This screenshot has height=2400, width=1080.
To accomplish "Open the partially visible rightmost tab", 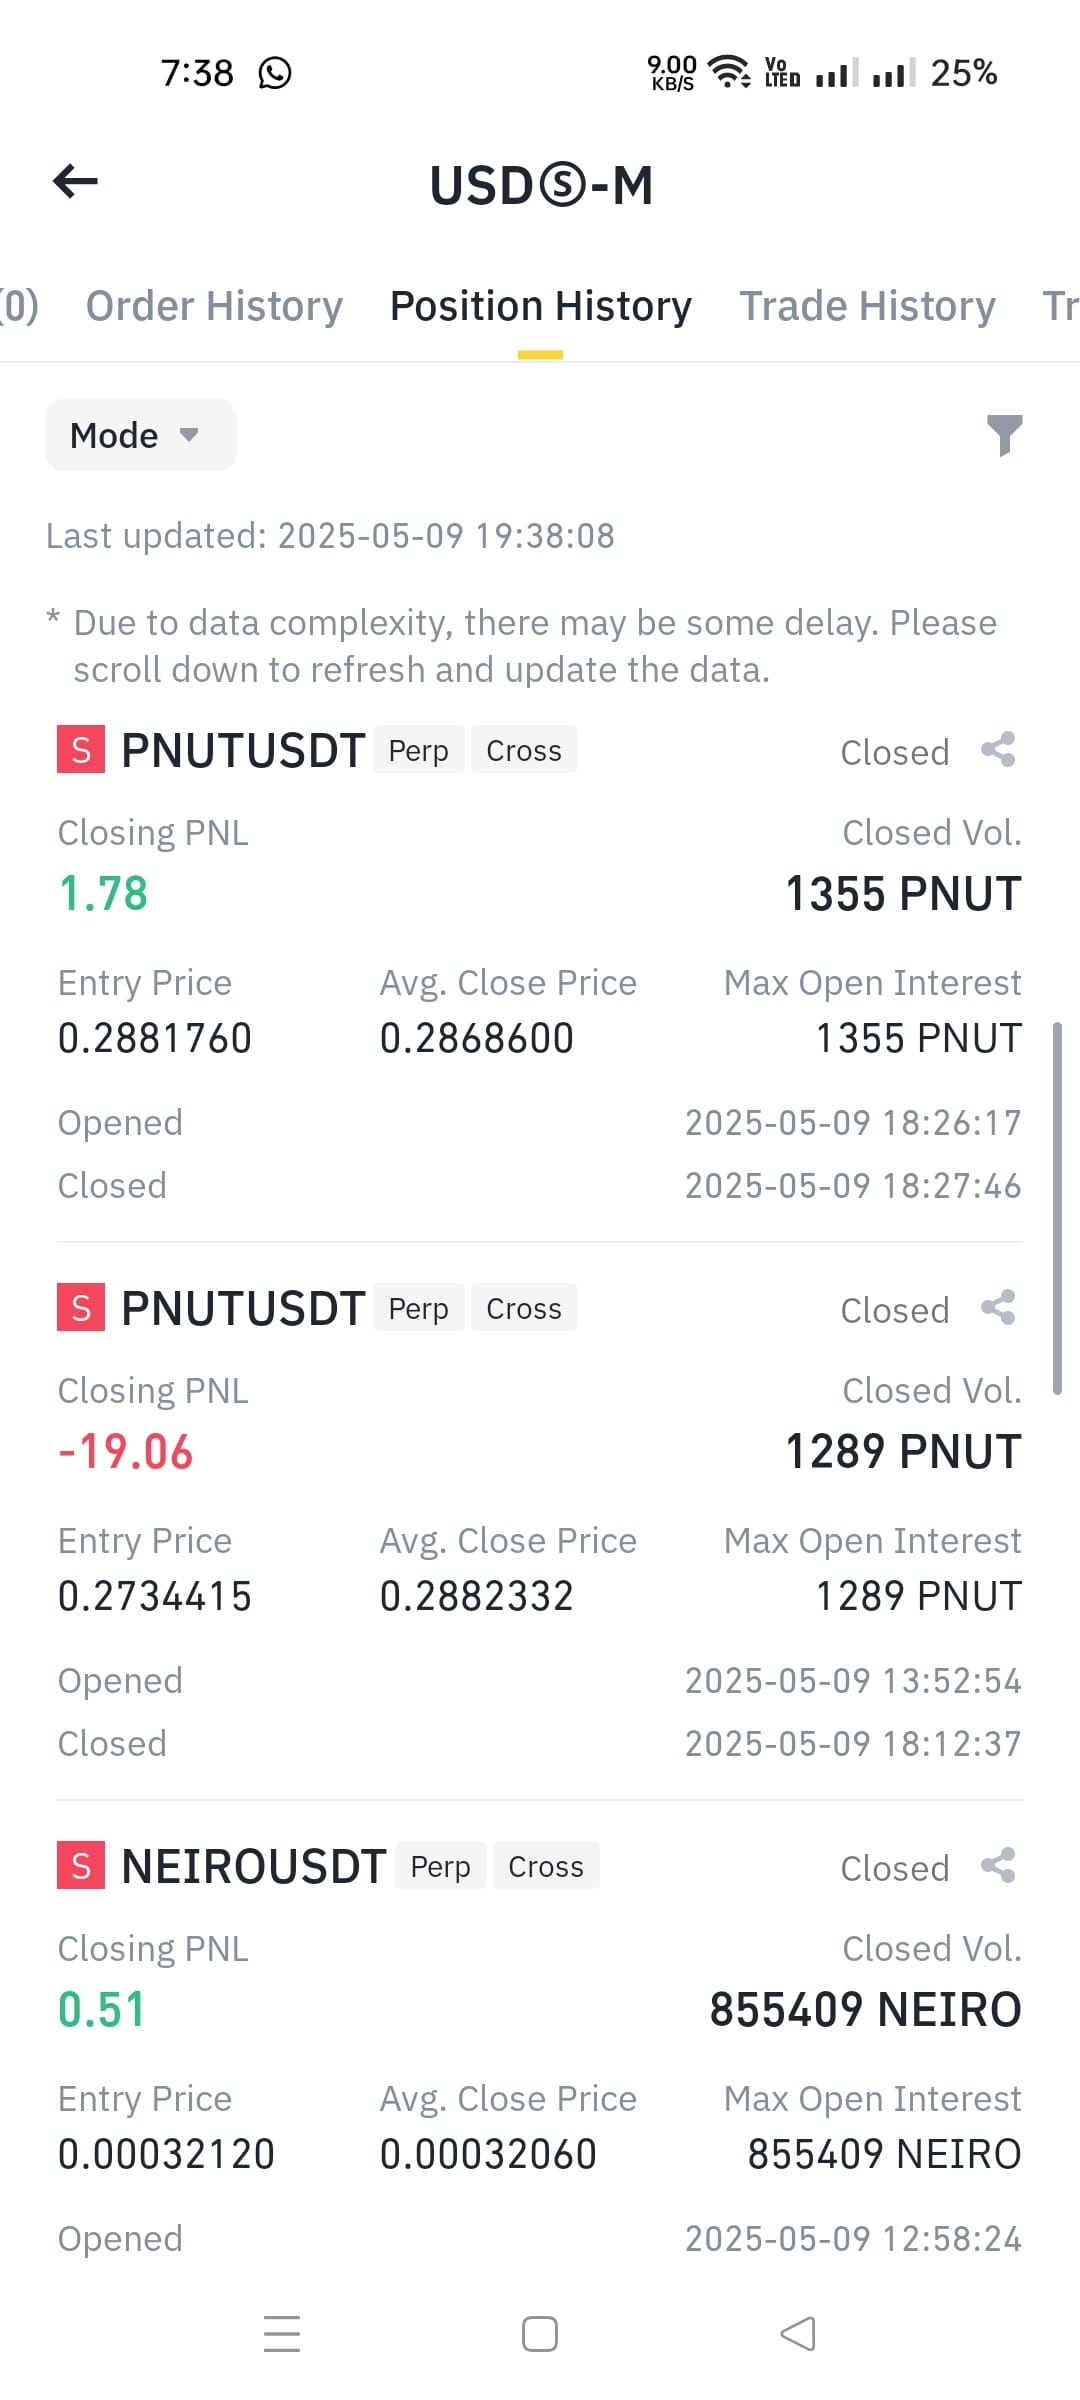I will click(1060, 306).
